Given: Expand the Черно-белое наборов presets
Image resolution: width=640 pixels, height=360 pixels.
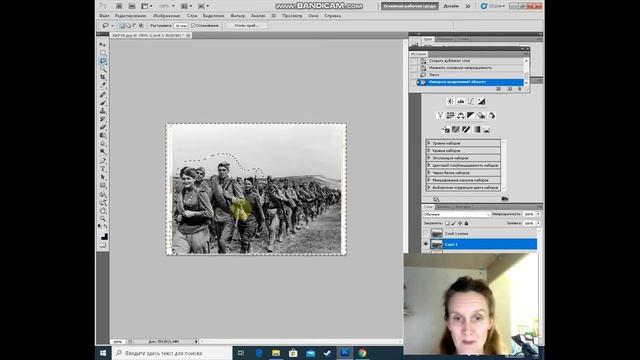Looking at the screenshot, I should (429, 173).
